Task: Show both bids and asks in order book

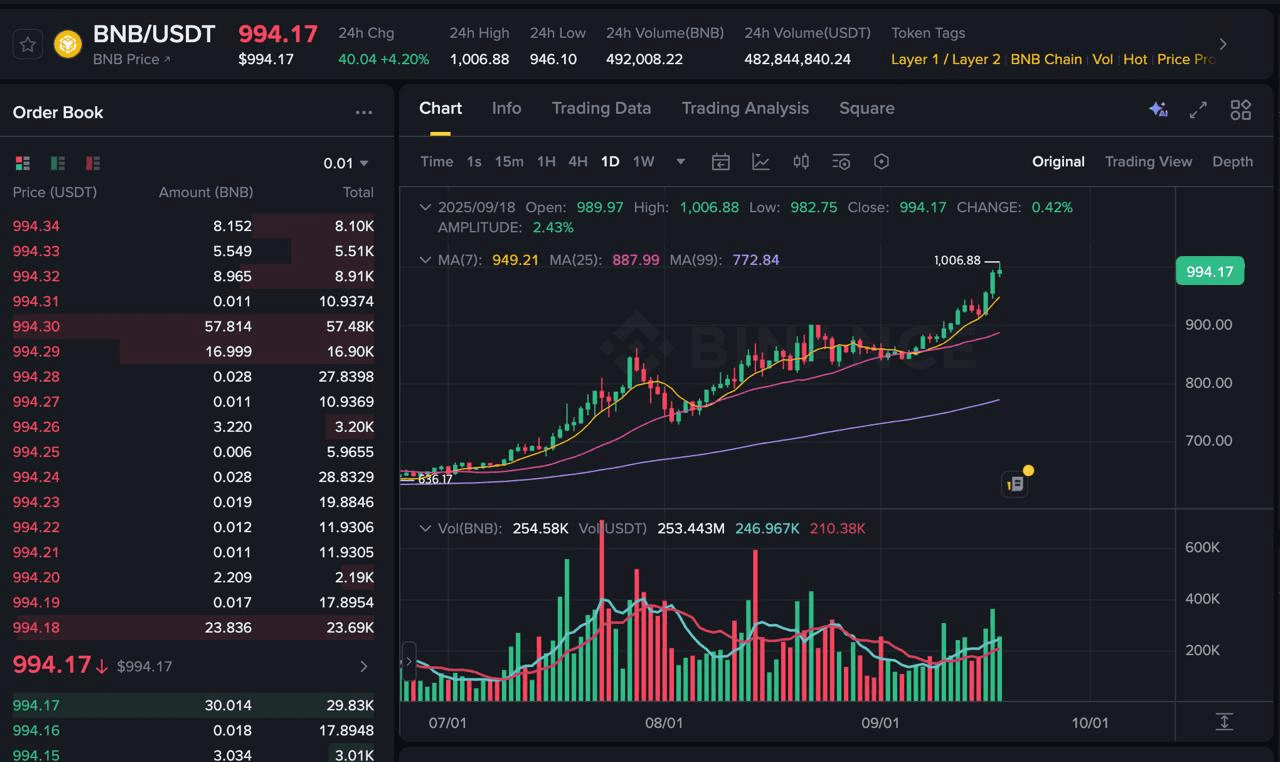Action: coord(23,163)
